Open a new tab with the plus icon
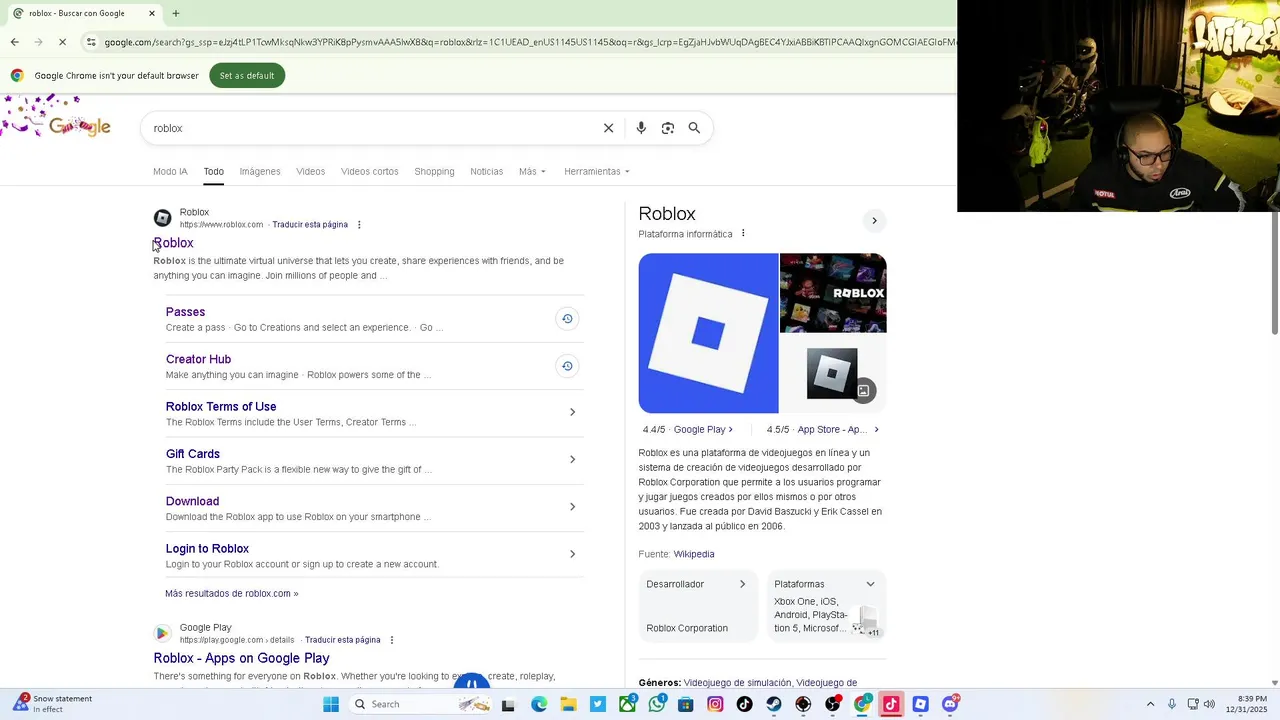Image resolution: width=1280 pixels, height=720 pixels. 176,13
